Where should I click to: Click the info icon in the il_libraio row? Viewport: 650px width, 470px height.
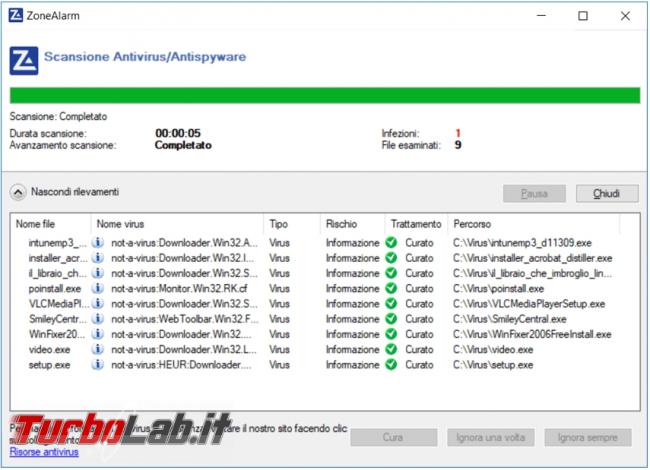click(97, 273)
